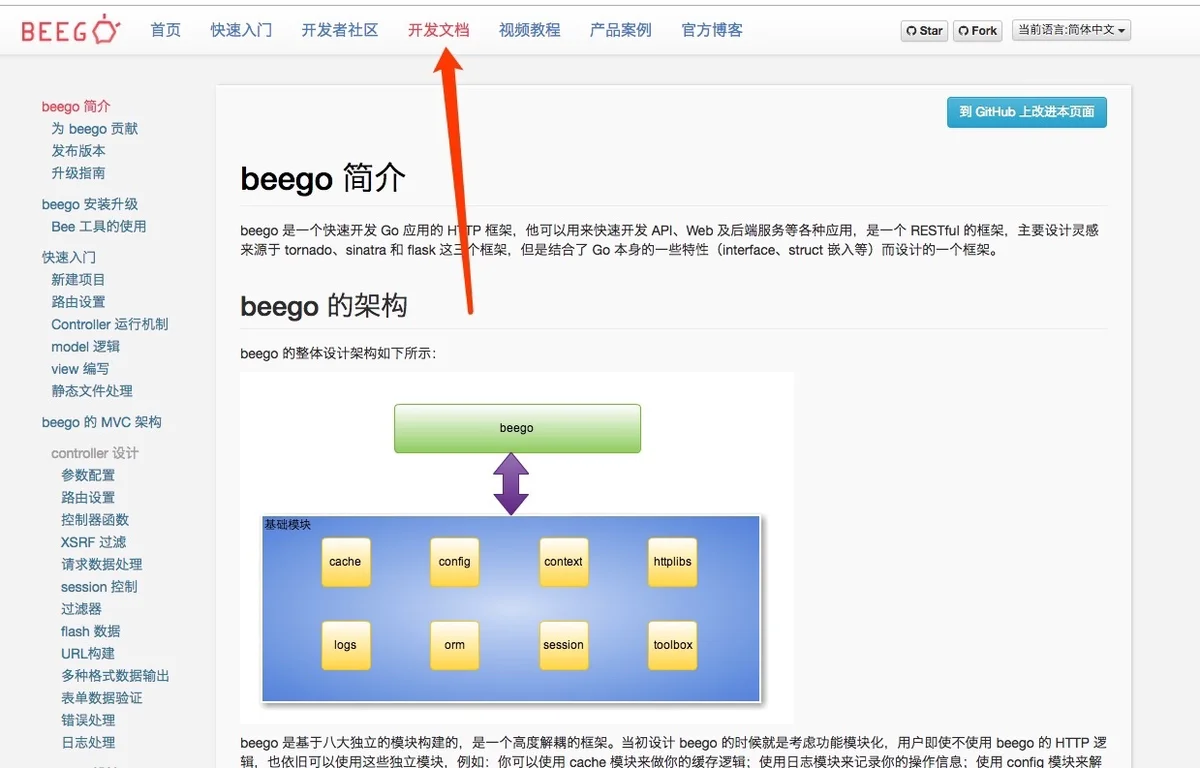Open URL构建 sidebar link
The width and height of the screenshot is (1200, 768).
[88, 653]
